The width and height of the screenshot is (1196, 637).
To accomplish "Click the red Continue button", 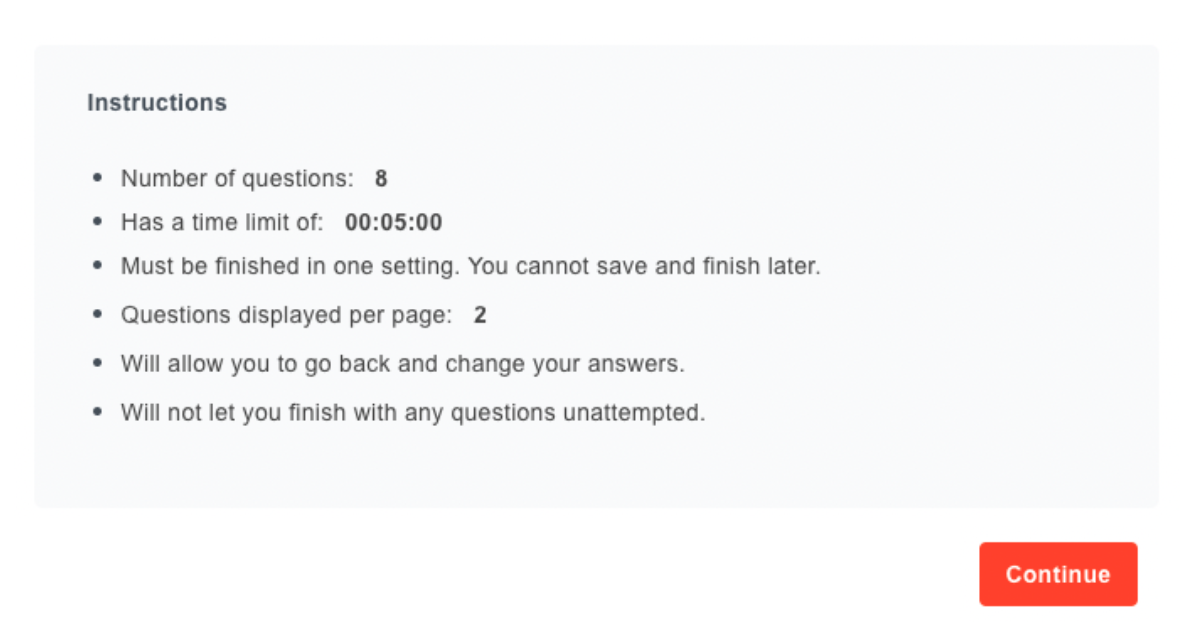I will [x=1057, y=574].
